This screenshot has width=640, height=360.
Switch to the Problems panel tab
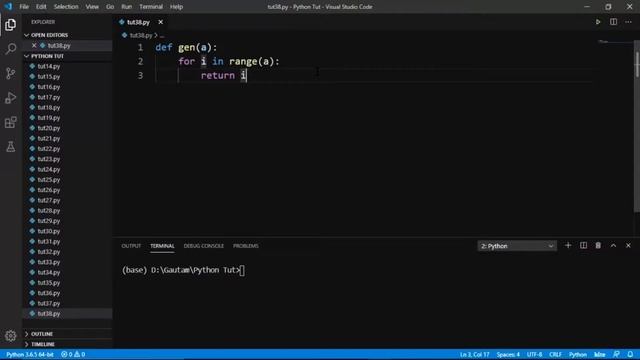click(x=246, y=246)
